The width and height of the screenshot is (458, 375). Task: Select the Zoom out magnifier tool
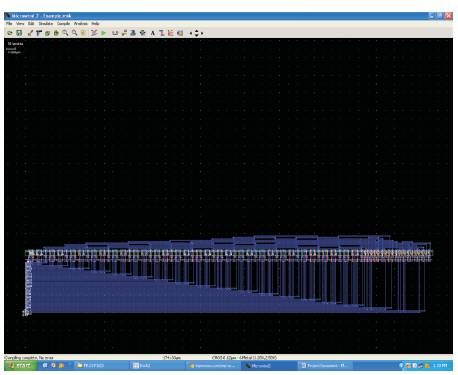pos(74,33)
